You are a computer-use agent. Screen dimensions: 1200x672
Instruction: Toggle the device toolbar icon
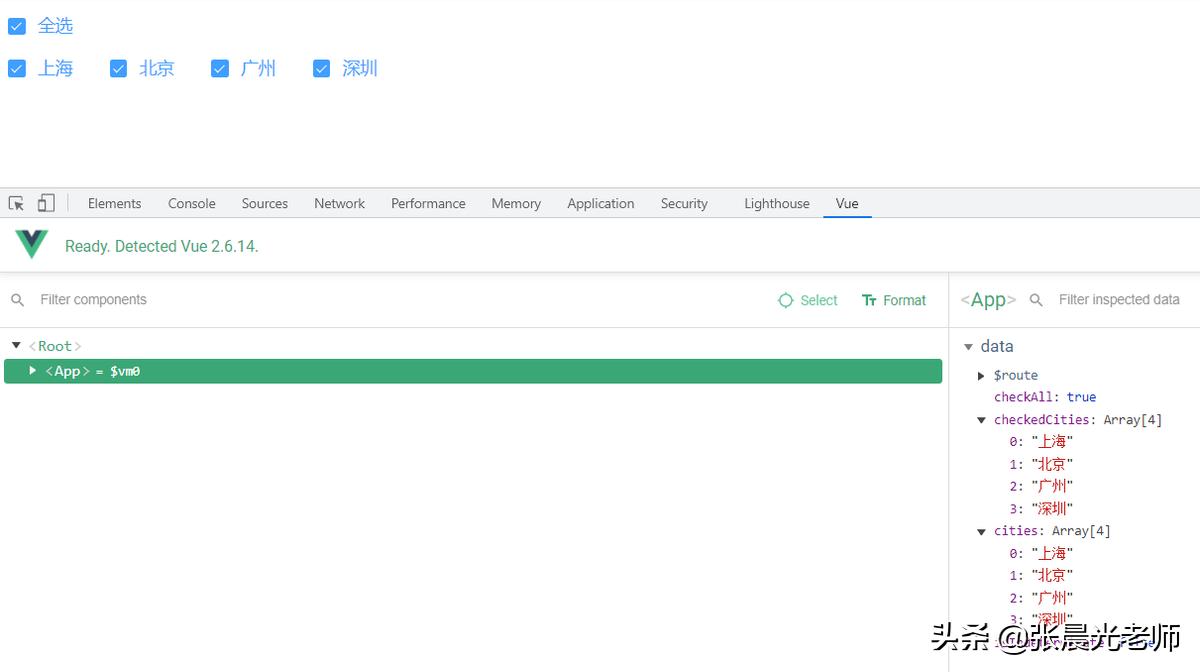46,203
